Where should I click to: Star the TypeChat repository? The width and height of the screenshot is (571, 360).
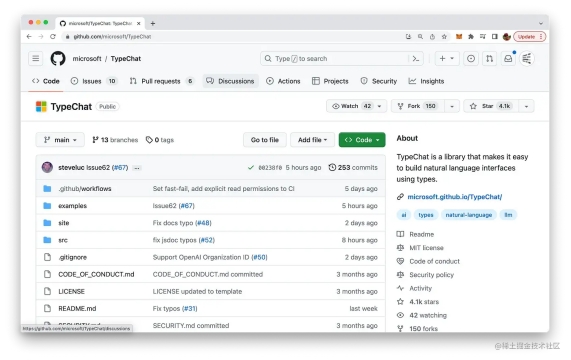pos(491,106)
